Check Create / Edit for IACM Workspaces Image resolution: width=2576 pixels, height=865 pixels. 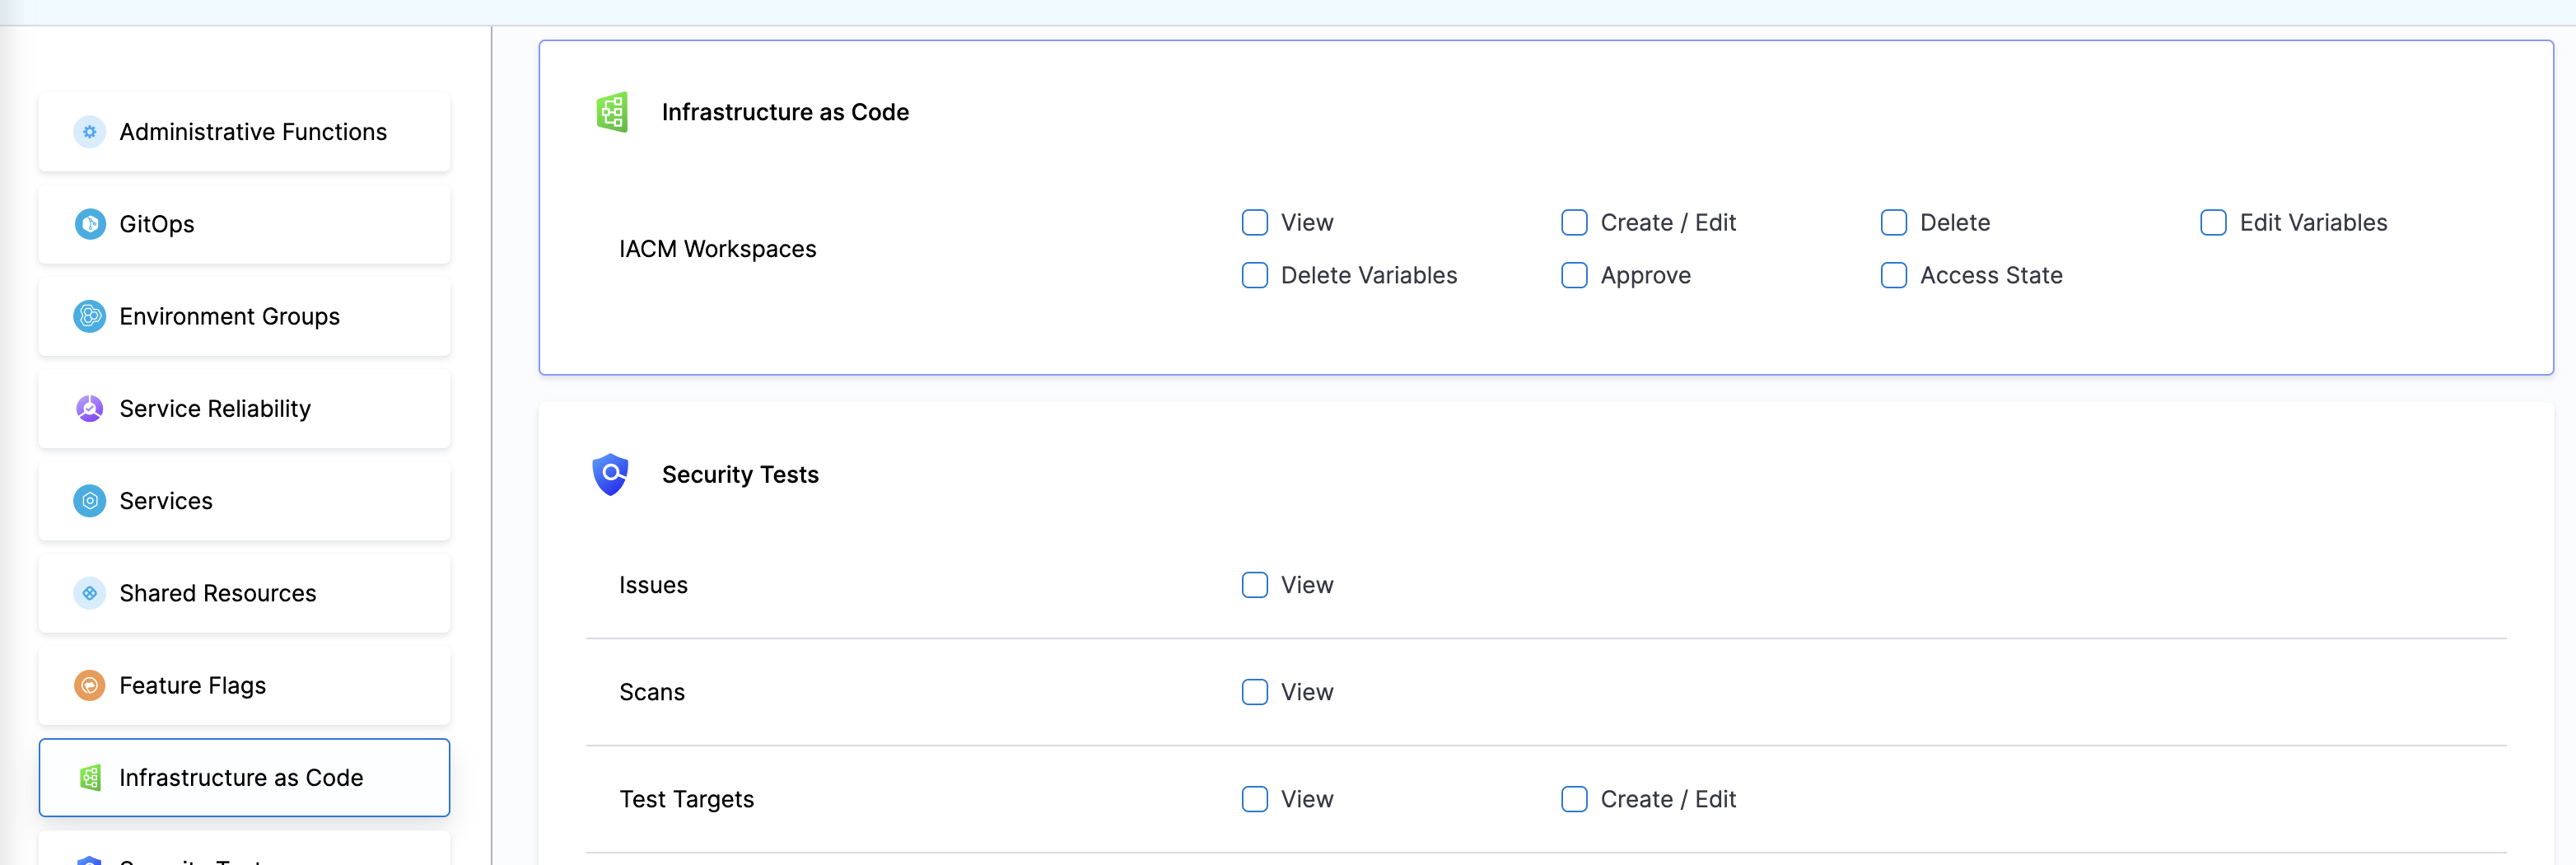tap(1574, 222)
